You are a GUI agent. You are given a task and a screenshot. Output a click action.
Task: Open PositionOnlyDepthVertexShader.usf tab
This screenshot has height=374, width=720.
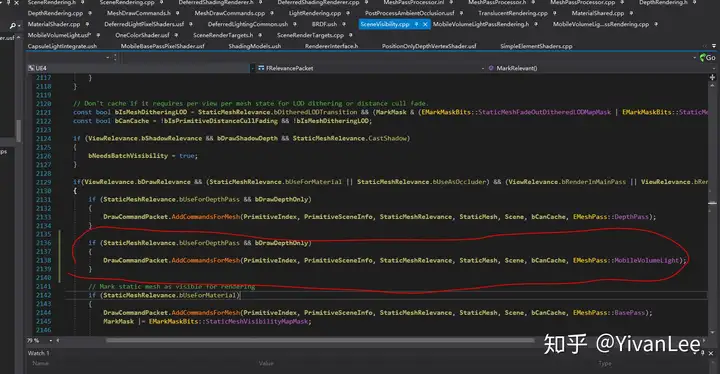(429, 46)
